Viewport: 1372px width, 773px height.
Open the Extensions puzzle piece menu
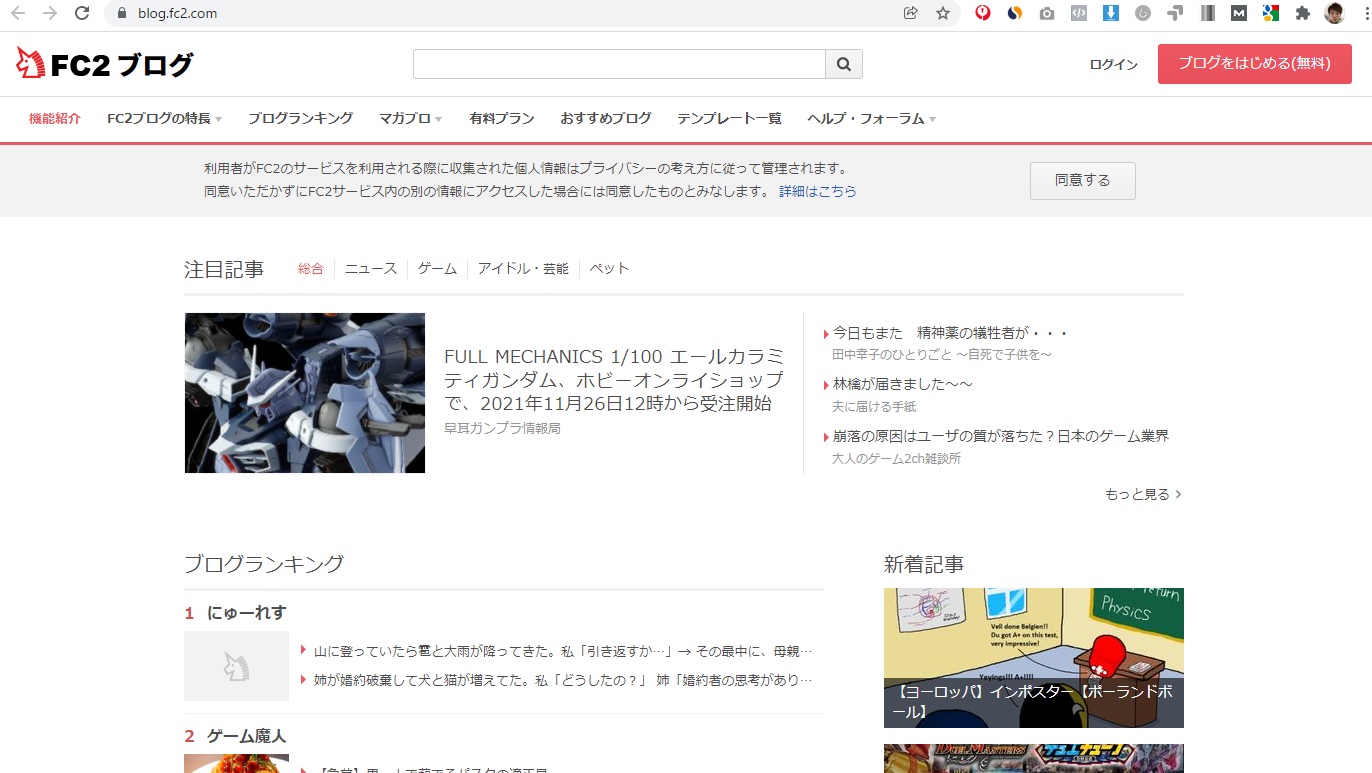tap(1303, 13)
